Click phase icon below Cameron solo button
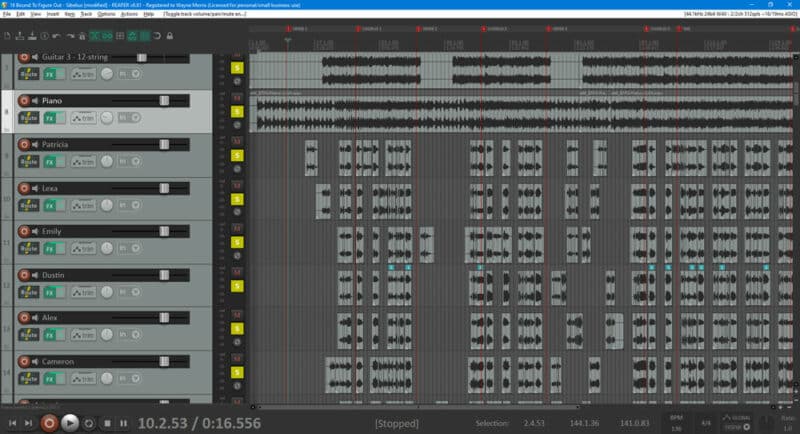Viewport: 800px width, 434px height. pyautogui.click(x=237, y=386)
